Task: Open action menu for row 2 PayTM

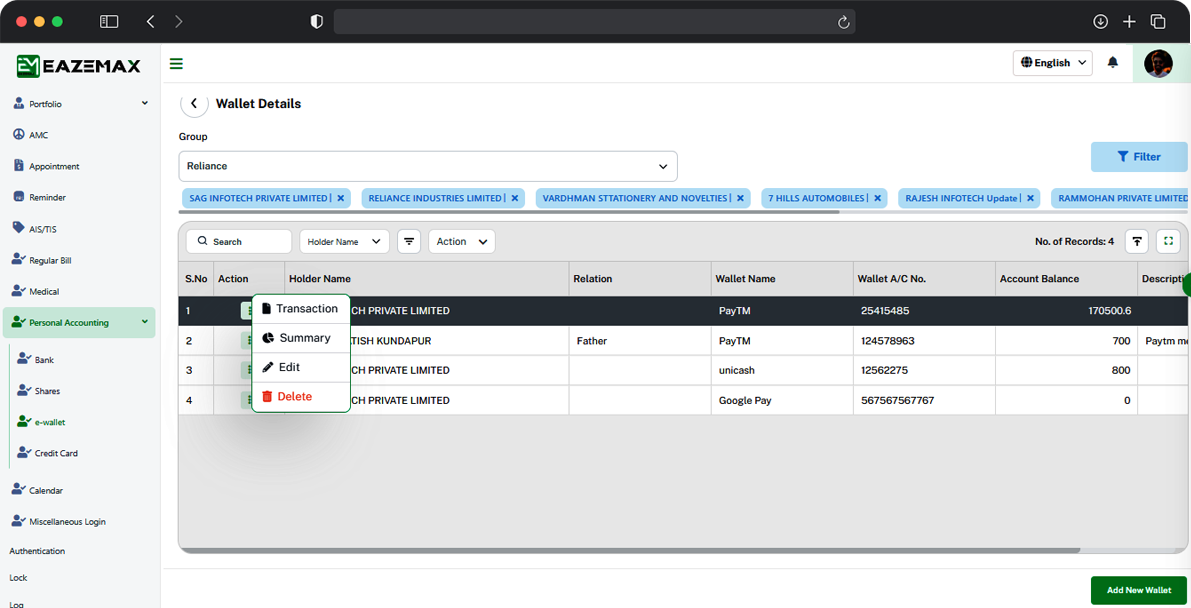Action: pos(247,340)
